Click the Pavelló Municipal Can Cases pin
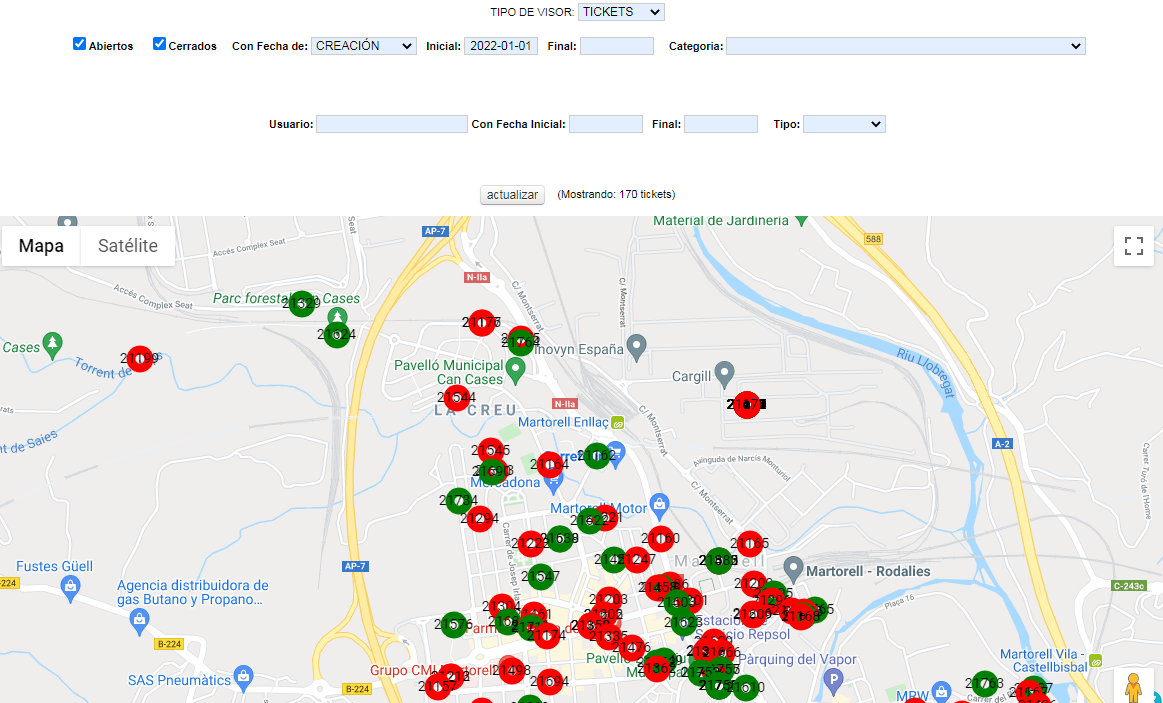 [516, 371]
